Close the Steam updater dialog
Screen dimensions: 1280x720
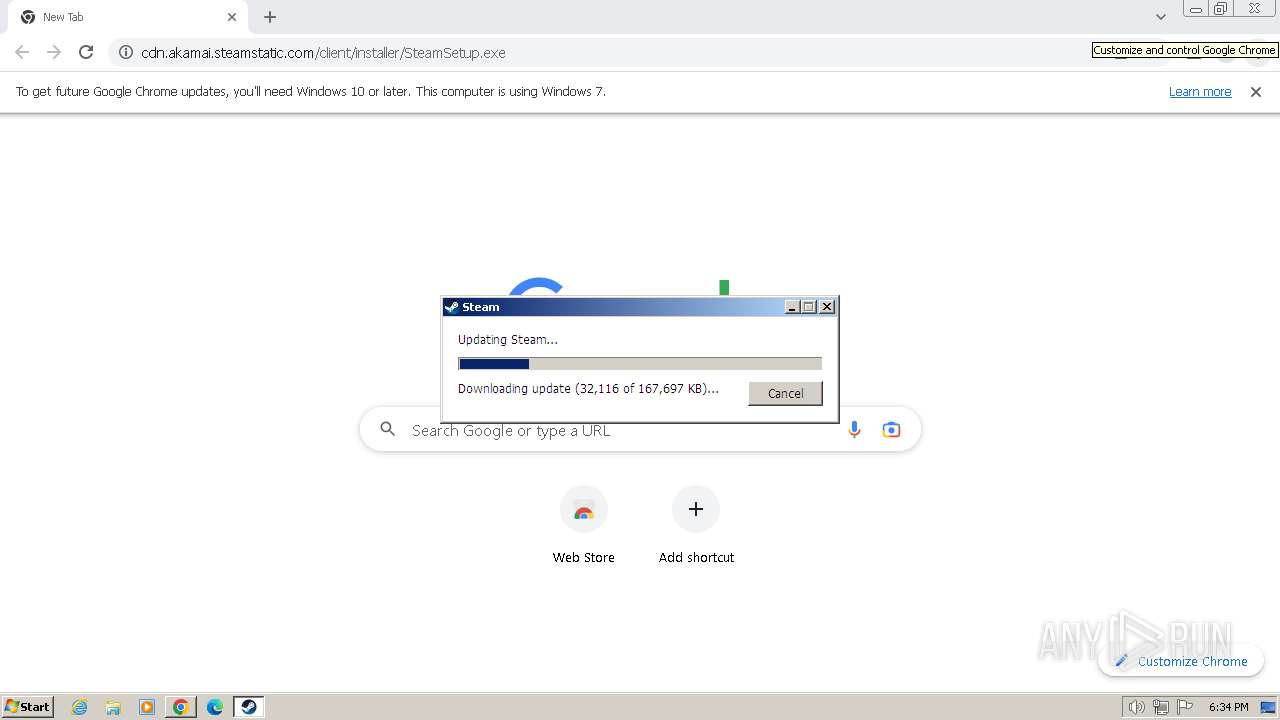click(827, 307)
